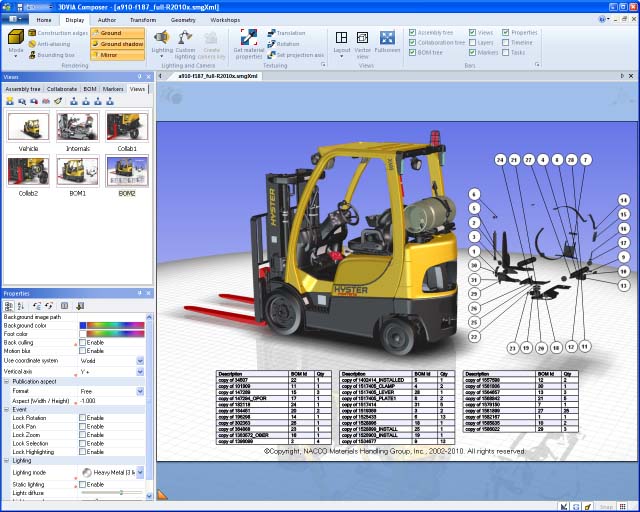Click the a910-f187_full-R2010x.smgXml document tab
The width and height of the screenshot is (640, 512).
coord(218,76)
